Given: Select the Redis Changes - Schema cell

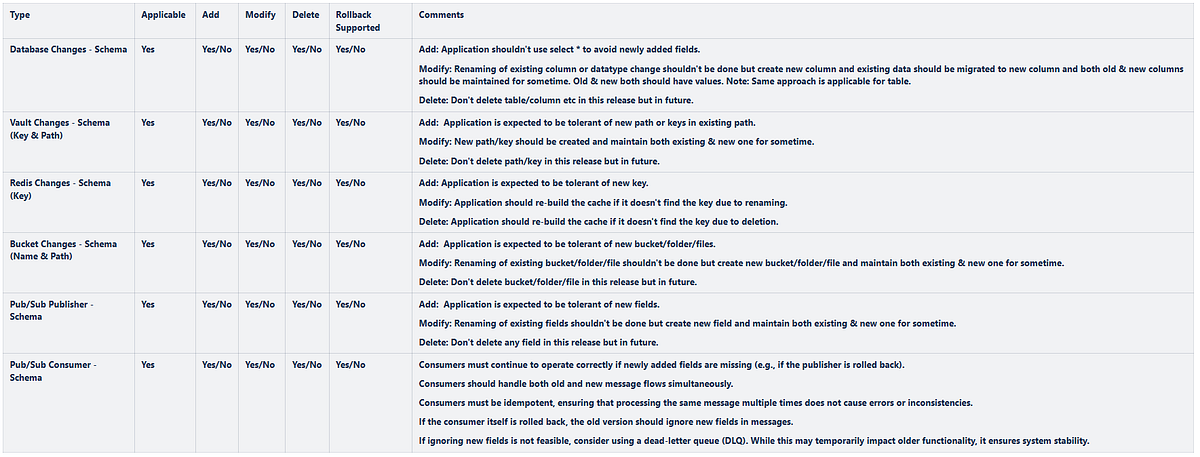Looking at the screenshot, I should click(59, 189).
